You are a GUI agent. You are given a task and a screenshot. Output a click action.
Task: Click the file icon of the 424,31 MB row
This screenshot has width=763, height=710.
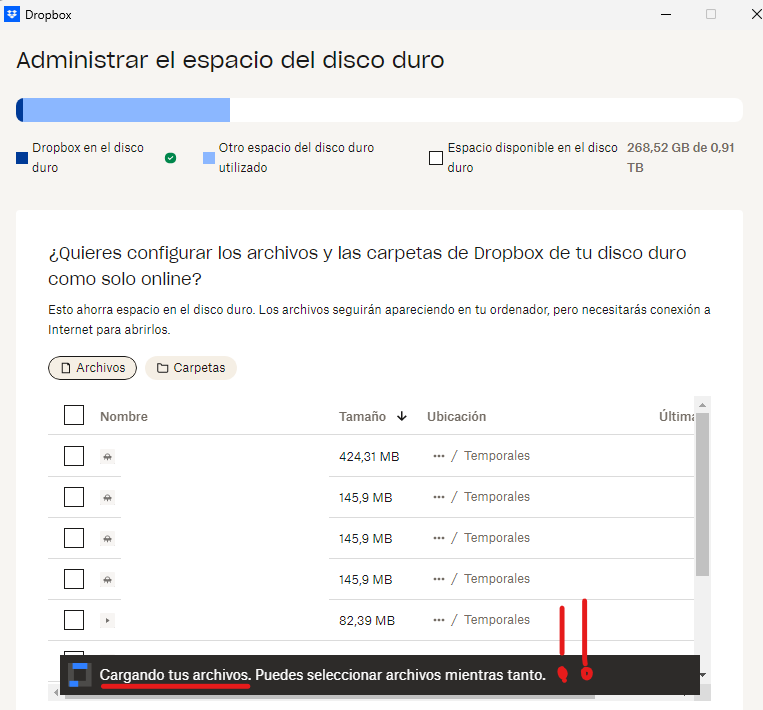(108, 456)
